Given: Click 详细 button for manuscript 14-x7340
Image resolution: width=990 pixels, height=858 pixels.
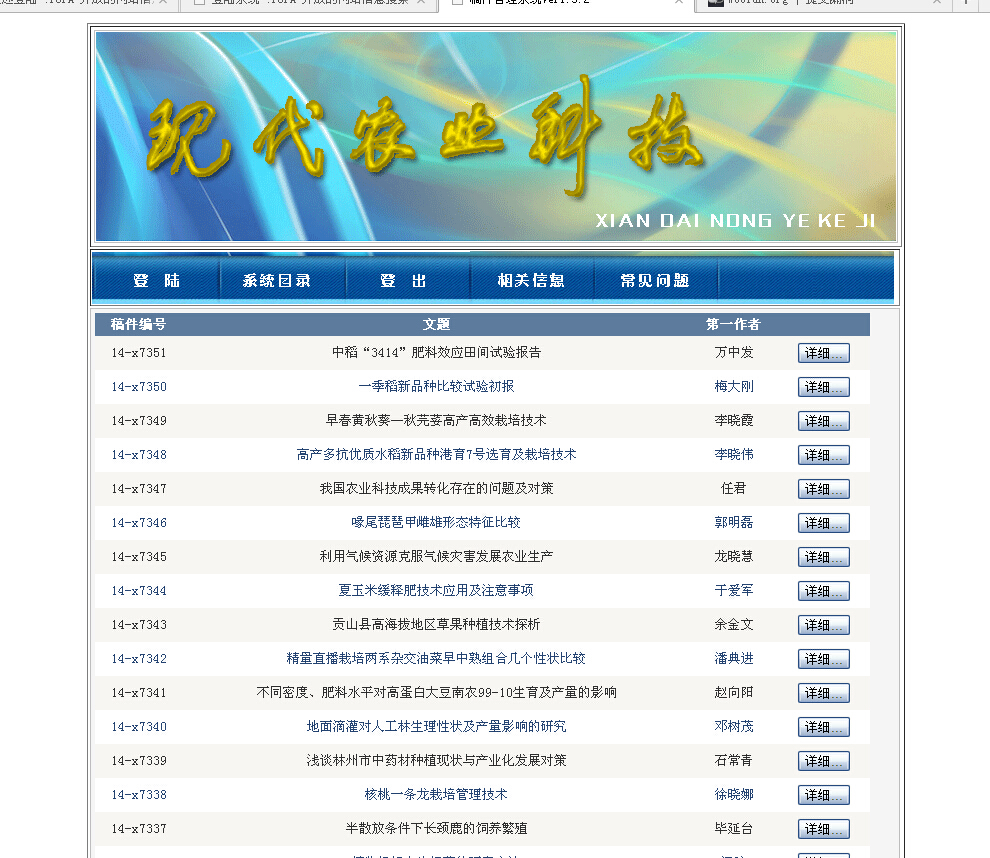Looking at the screenshot, I should point(823,728).
